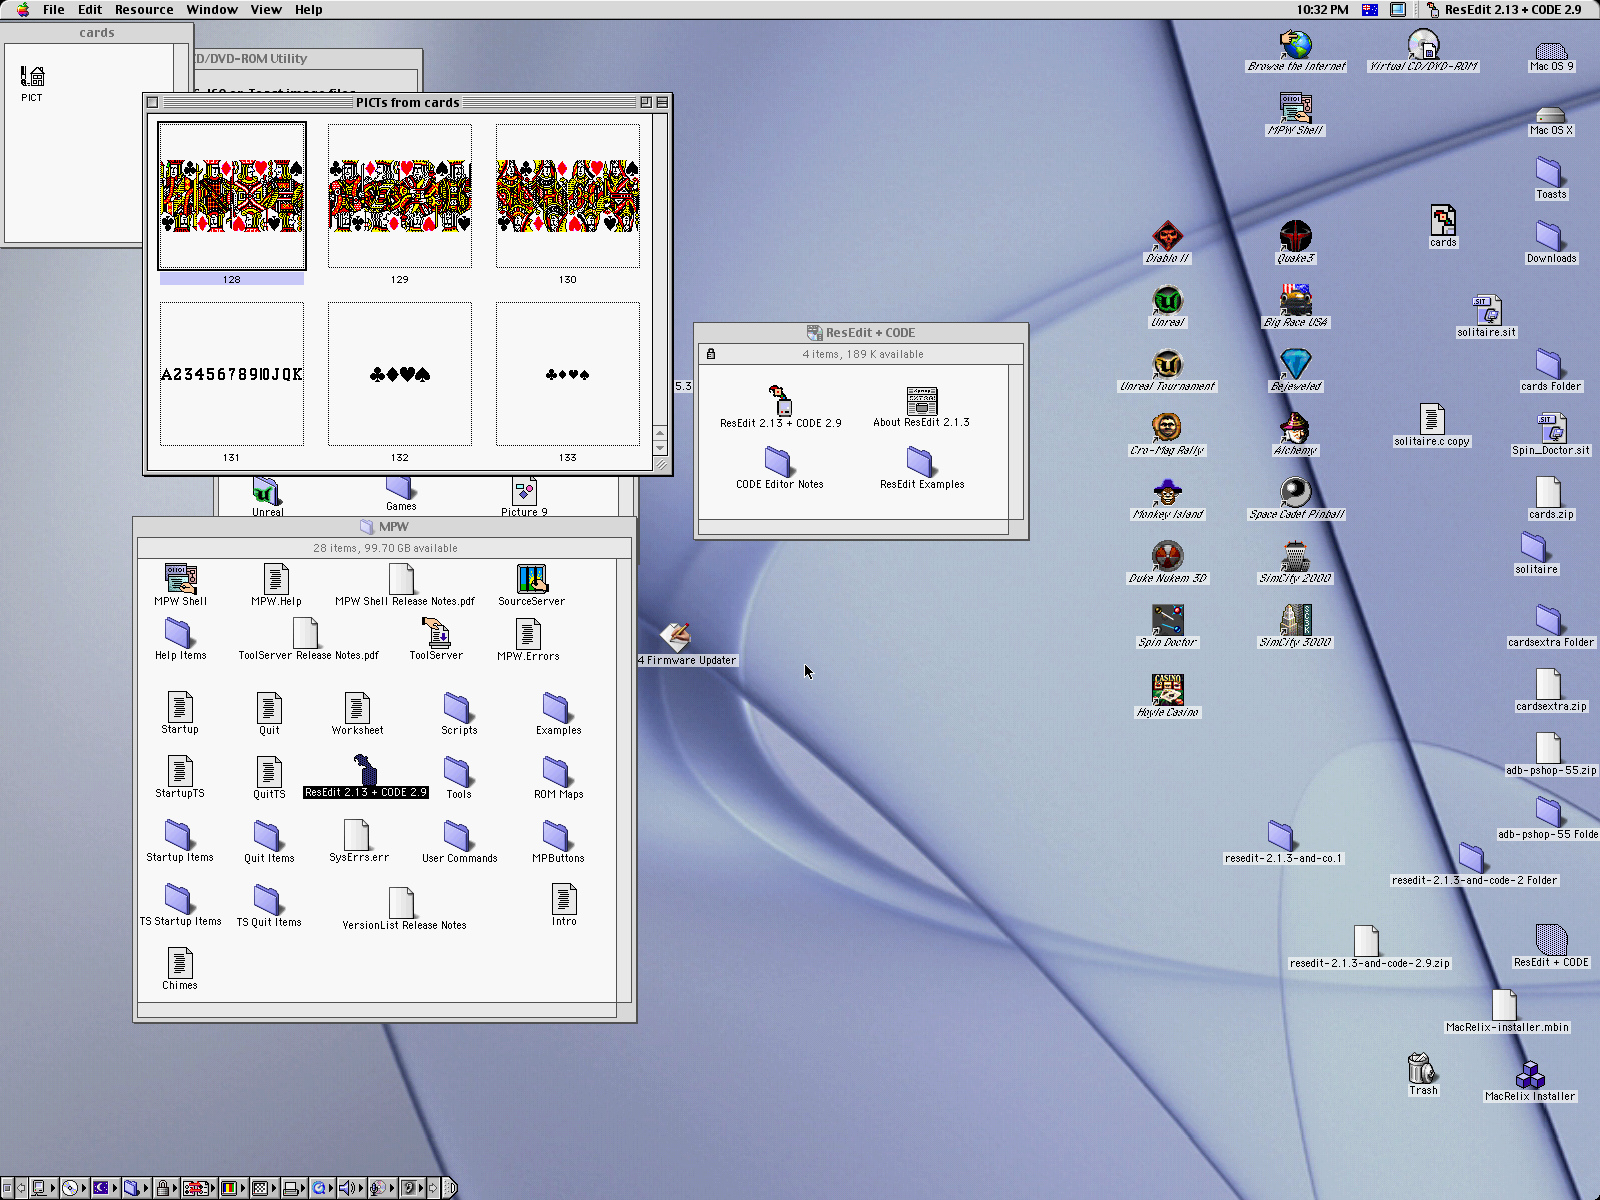Select PICT 133 small suits thumbnail

[x=568, y=374]
